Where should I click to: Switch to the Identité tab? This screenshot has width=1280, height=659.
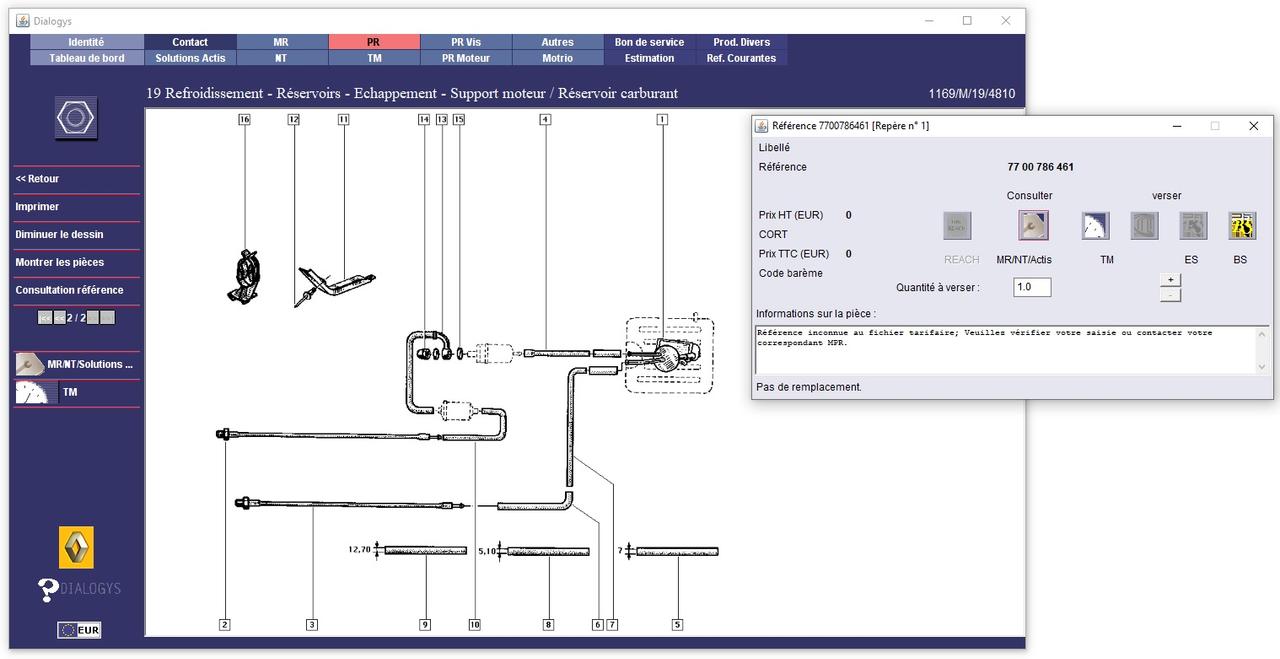pos(86,42)
